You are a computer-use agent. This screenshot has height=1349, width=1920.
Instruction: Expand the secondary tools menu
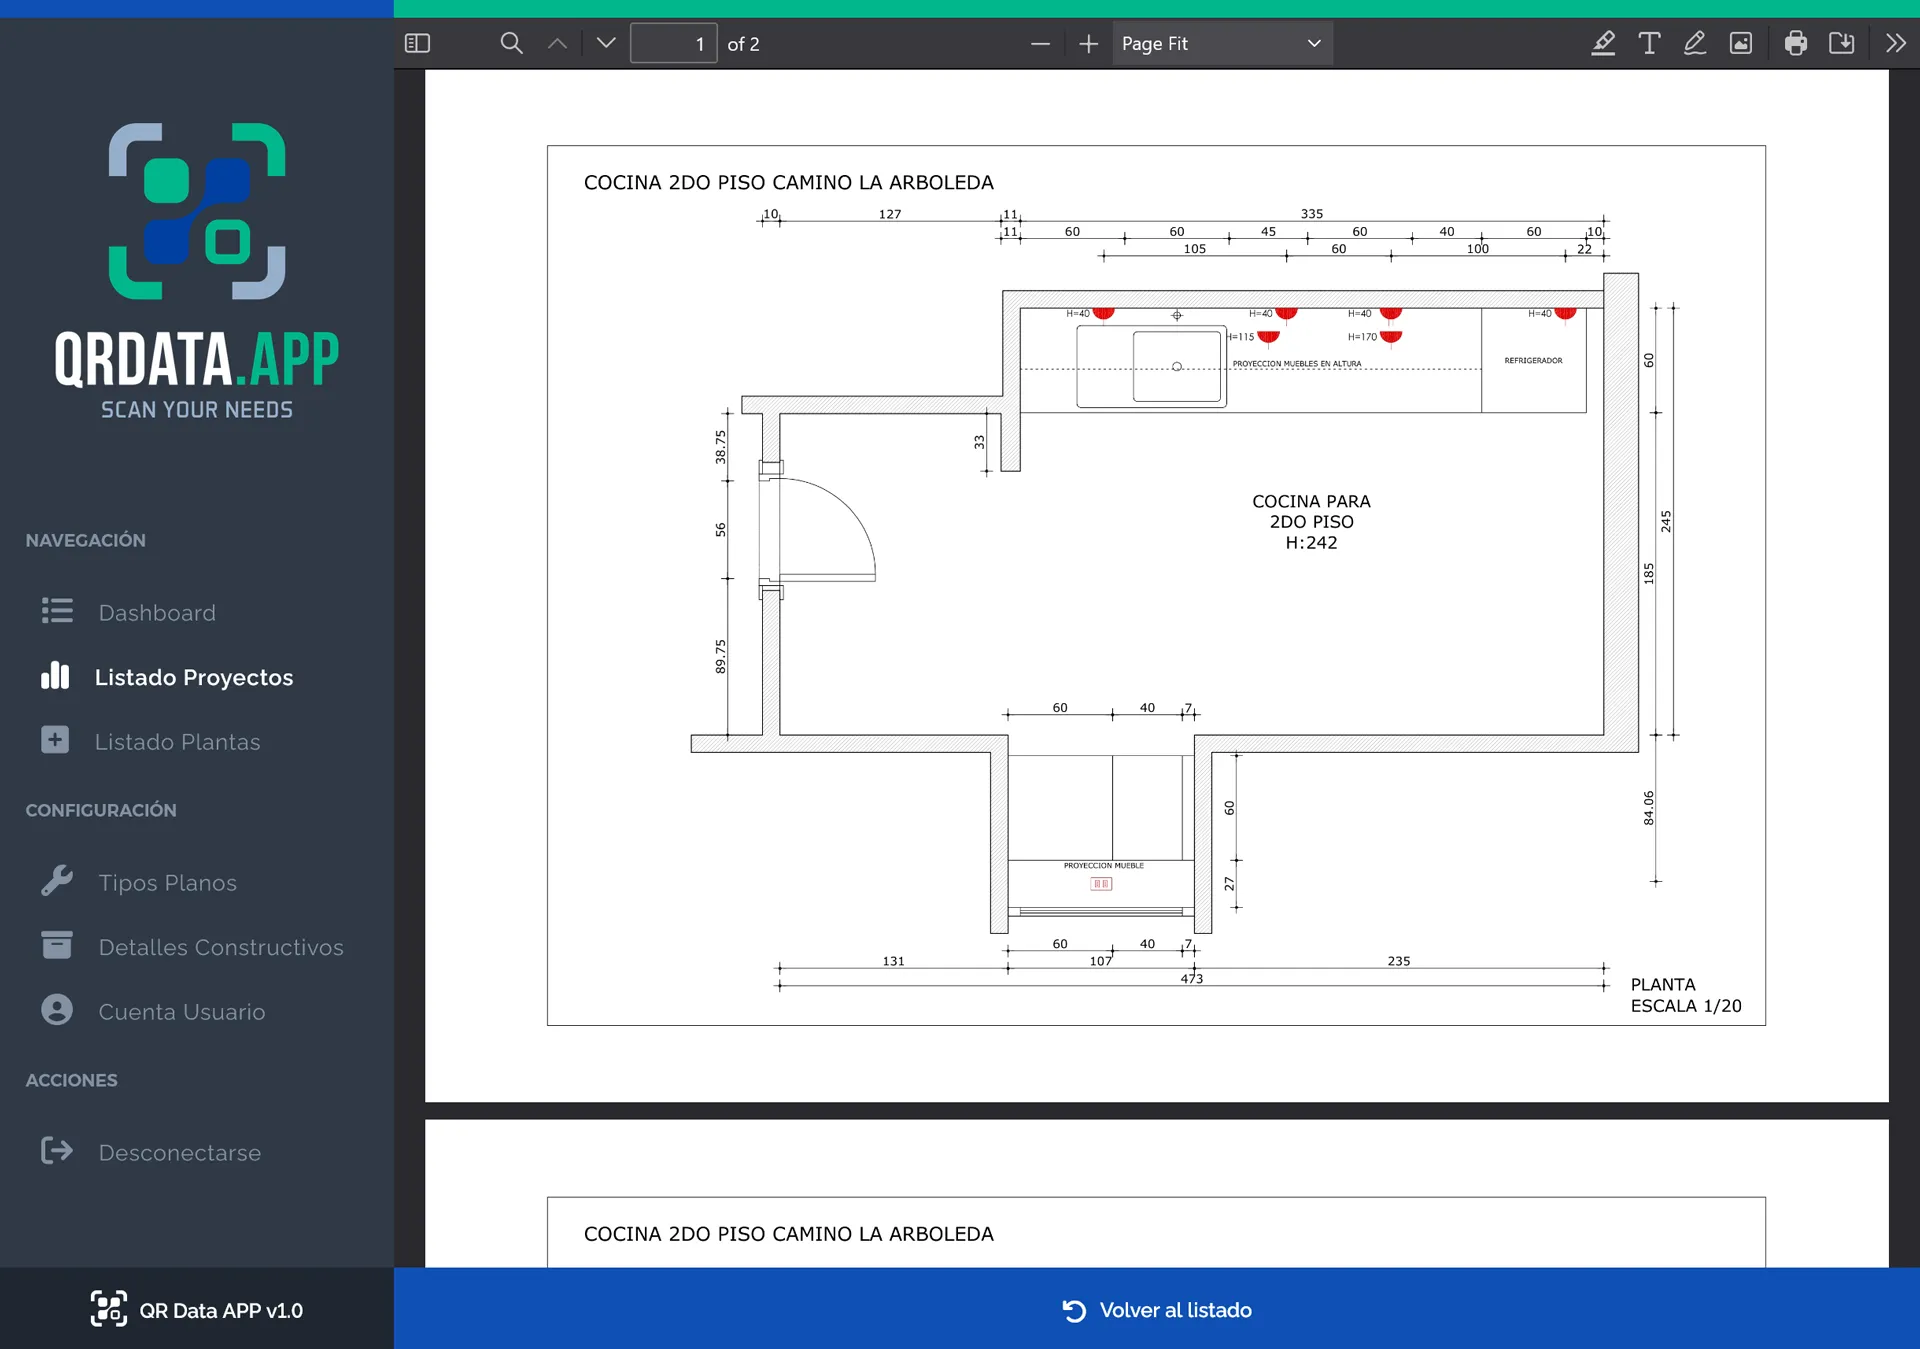coord(1895,43)
